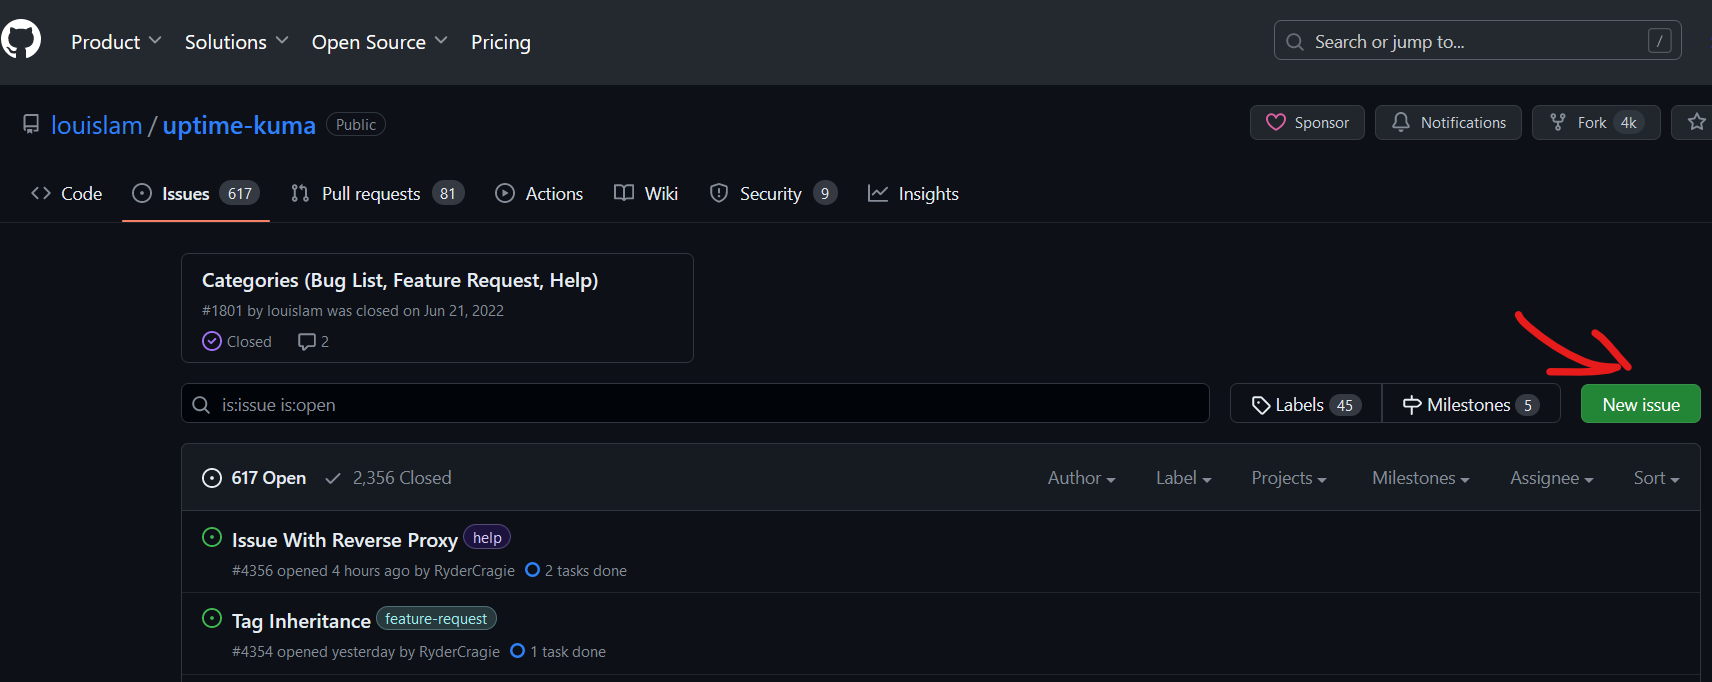Click the open issue icon for Reverse Proxy
Screen dimensions: 1712x682
(x=212, y=537)
